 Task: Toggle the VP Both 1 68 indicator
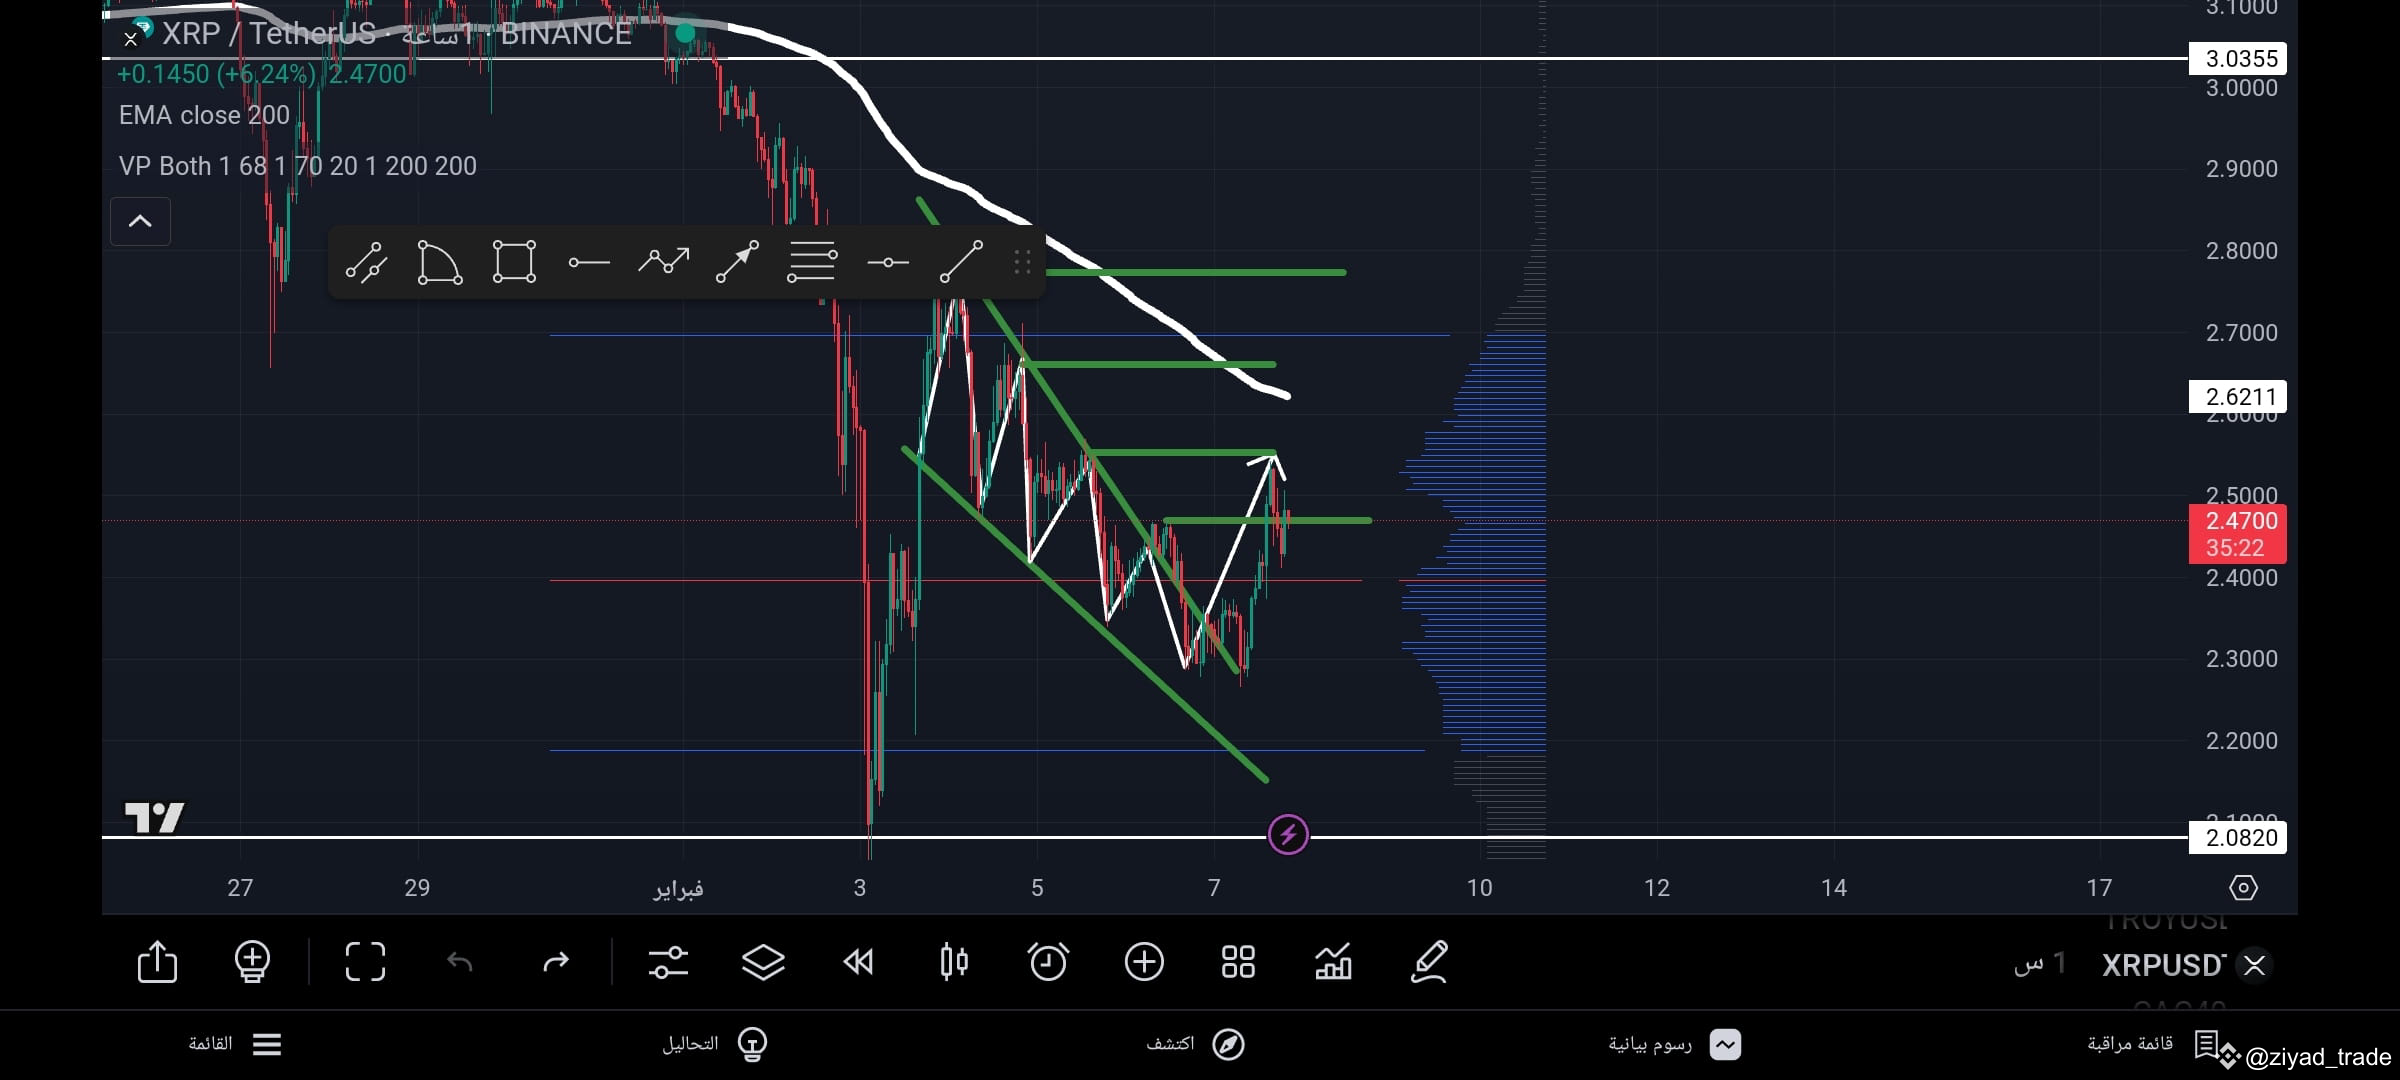click(x=297, y=165)
